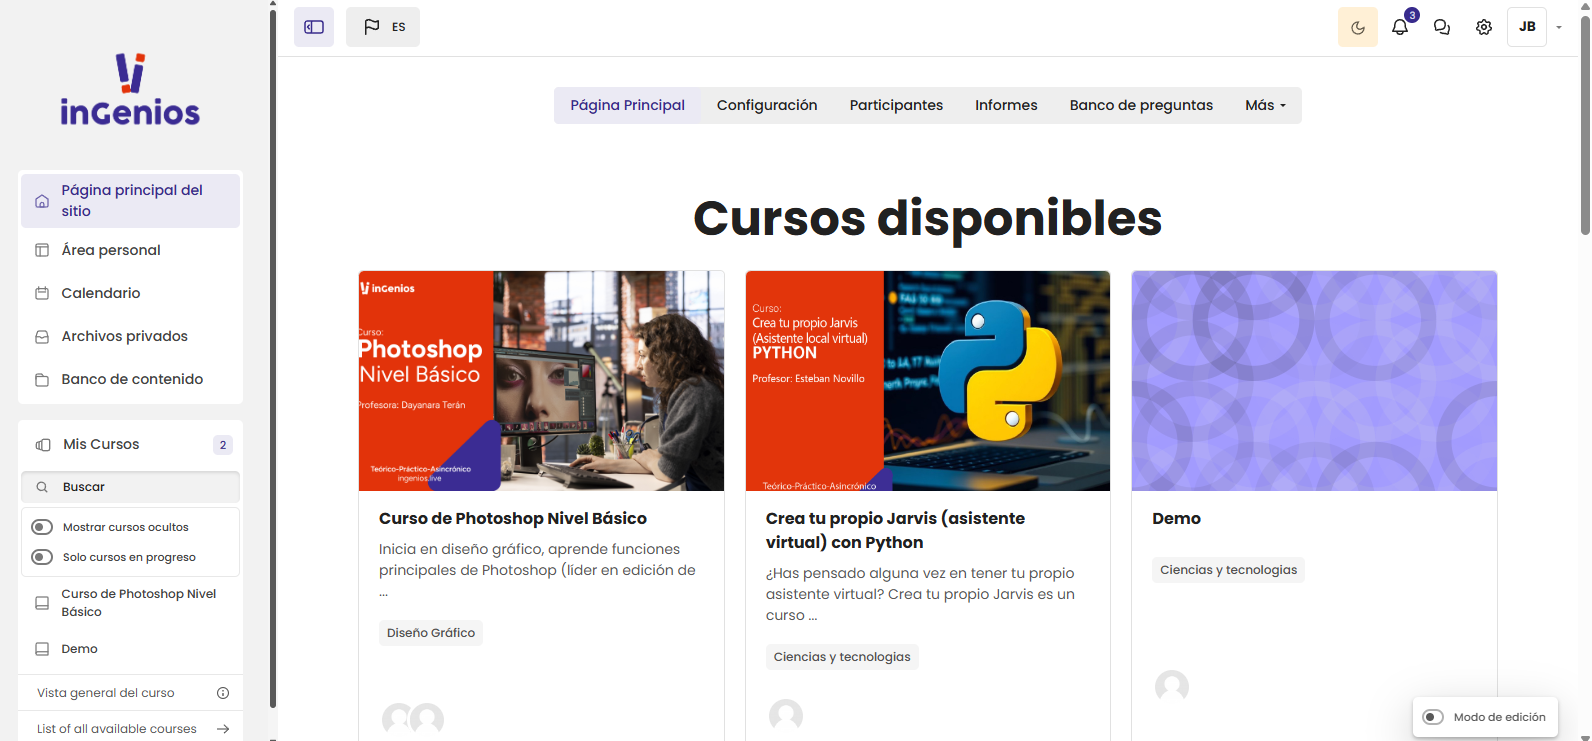
Task: Enable Mostrar cursos ocultos toggle
Action: (x=42, y=527)
